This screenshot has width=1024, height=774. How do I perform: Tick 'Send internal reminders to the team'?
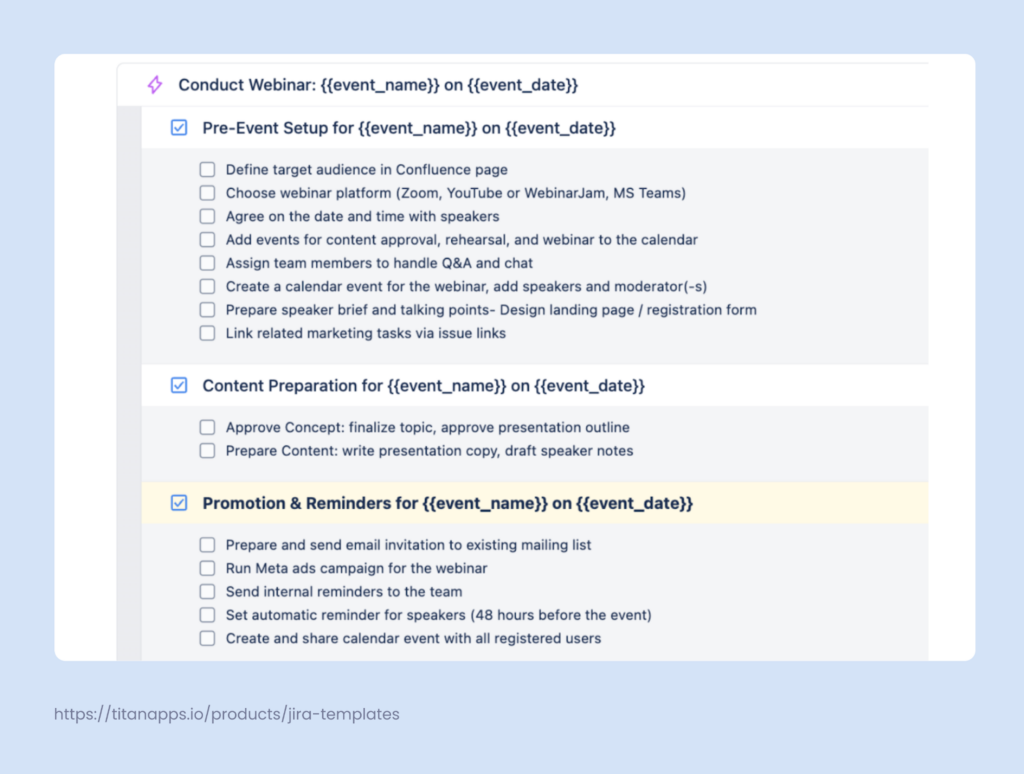207,592
